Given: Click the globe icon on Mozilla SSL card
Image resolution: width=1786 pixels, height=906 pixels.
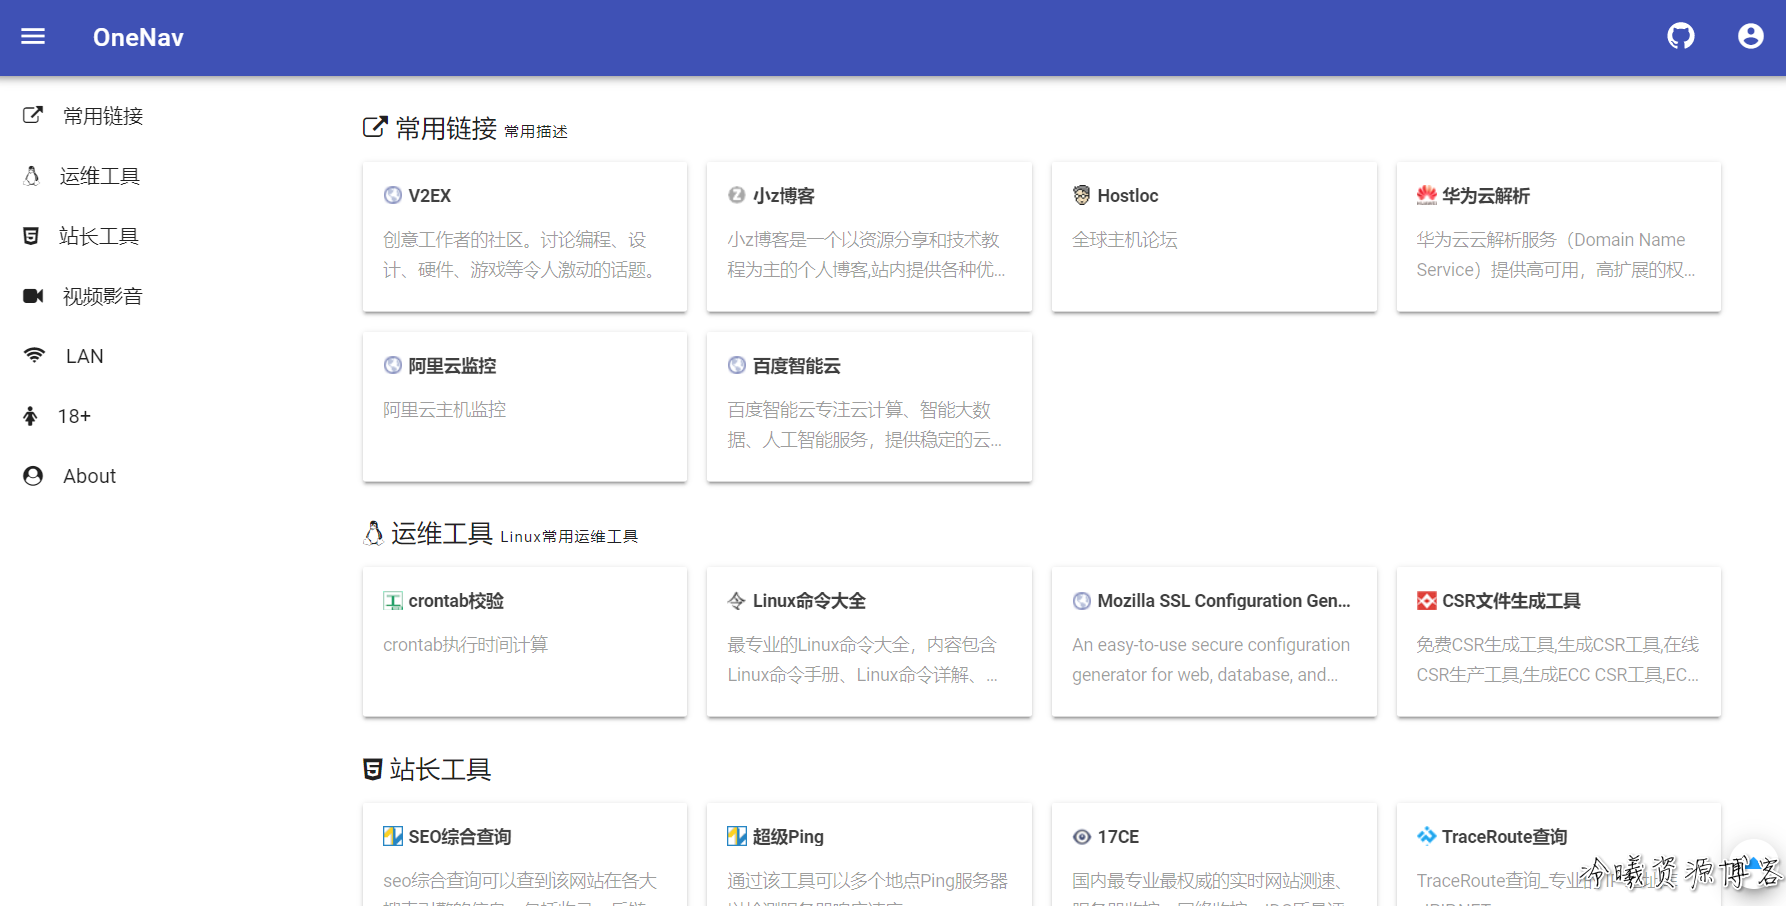Looking at the screenshot, I should (x=1082, y=601).
